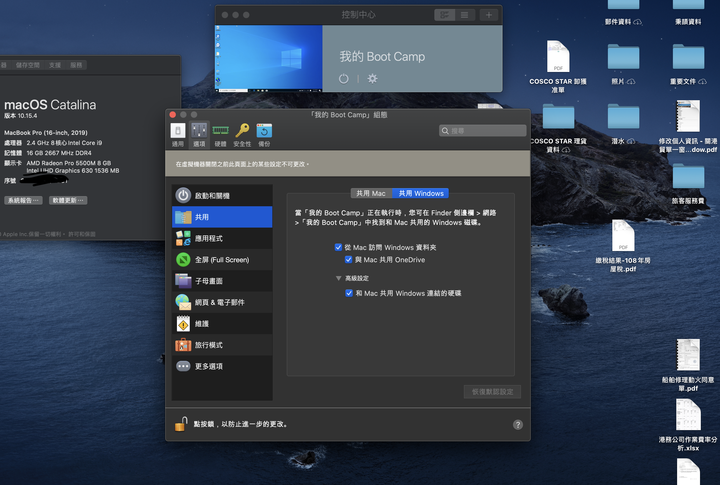The image size is (720, 485).
Task: Toggle 從 Mac 訪問 Windows 資料夾 checkbox
Action: tap(338, 247)
